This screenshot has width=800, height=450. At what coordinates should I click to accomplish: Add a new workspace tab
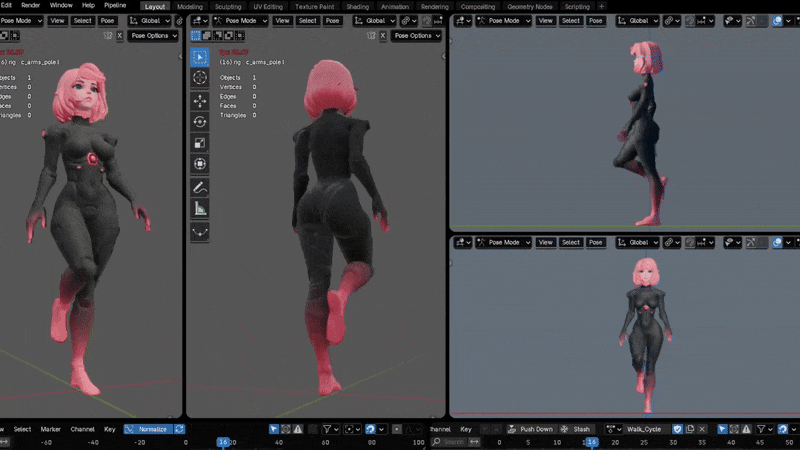click(602, 7)
